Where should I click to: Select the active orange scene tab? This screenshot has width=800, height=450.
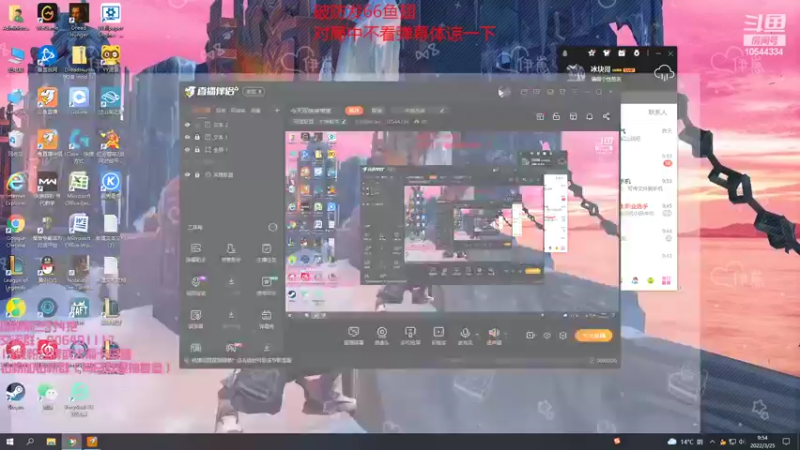point(201,110)
